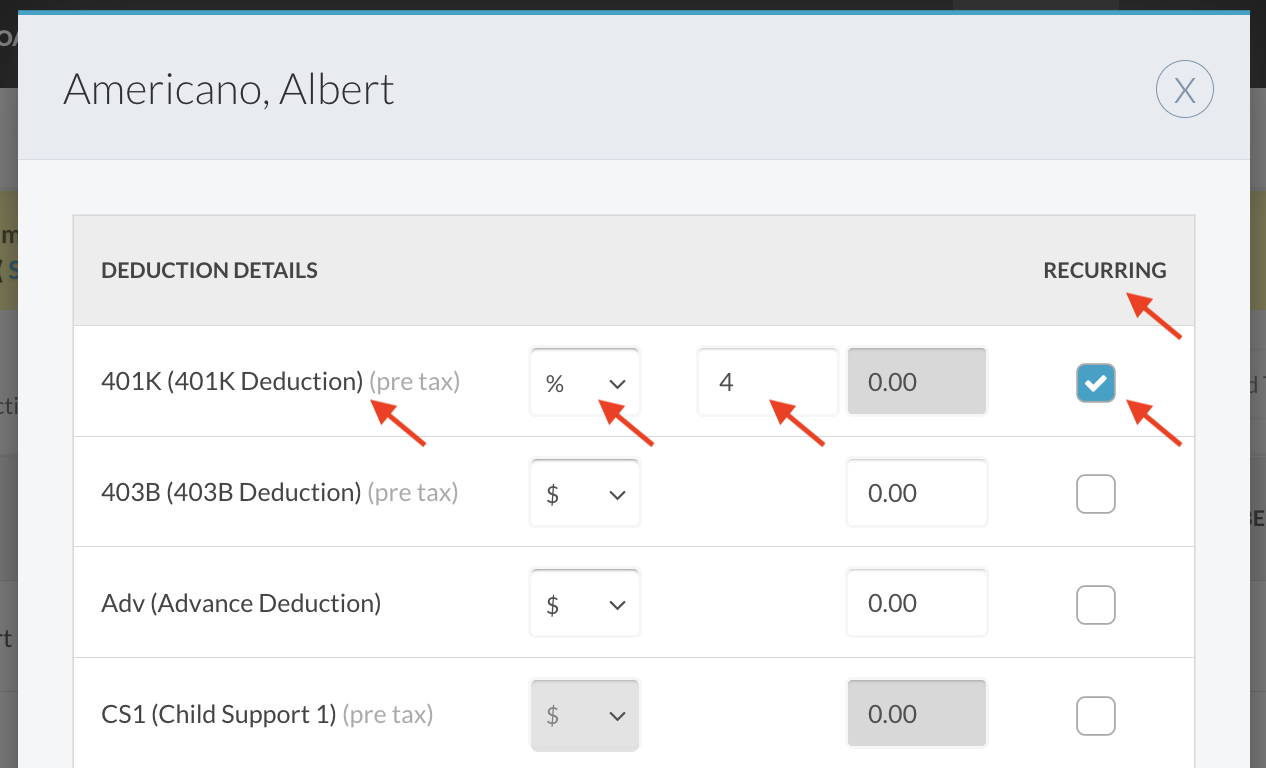The image size is (1266, 768).
Task: Enable recurring for 403B Deduction
Action: click(x=1095, y=493)
